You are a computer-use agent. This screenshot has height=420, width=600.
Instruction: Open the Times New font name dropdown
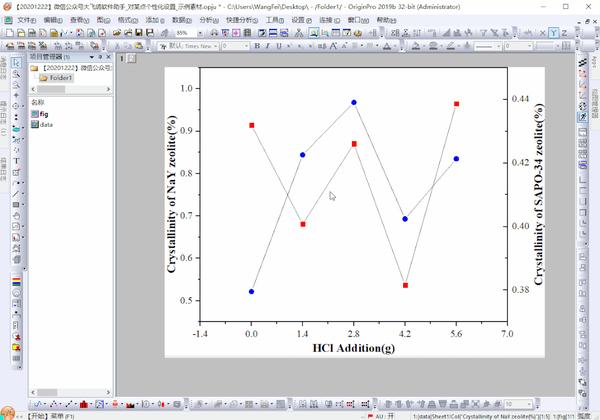pos(215,46)
